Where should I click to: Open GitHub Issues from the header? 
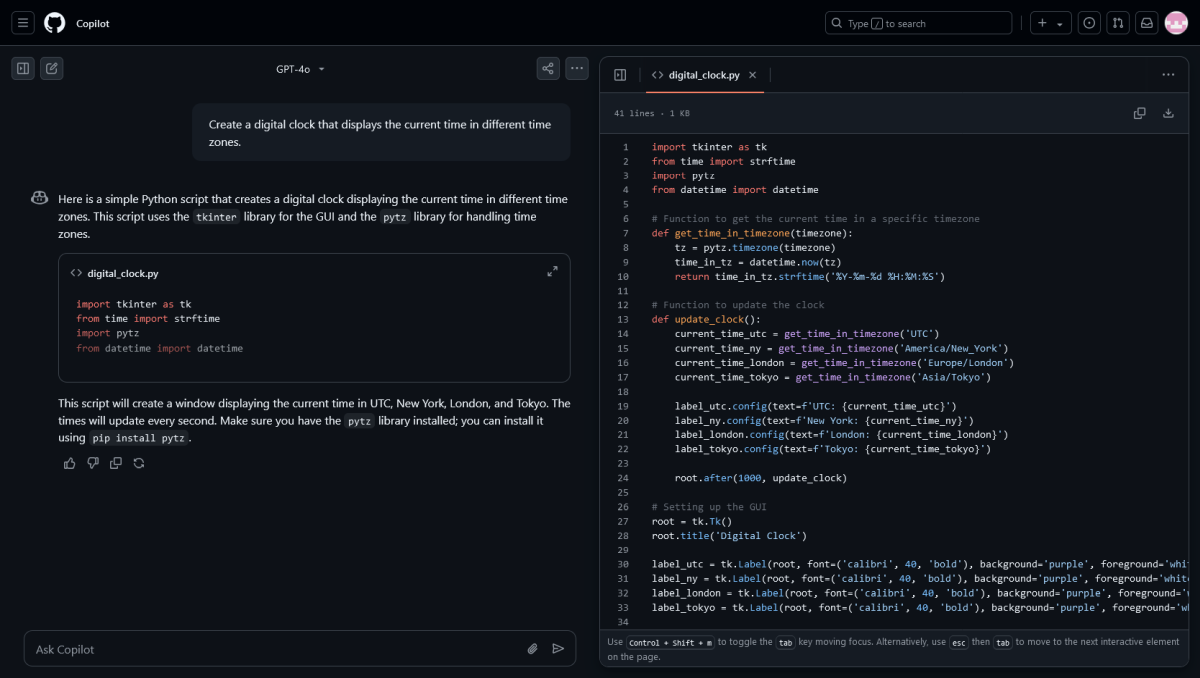pyautogui.click(x=1089, y=22)
